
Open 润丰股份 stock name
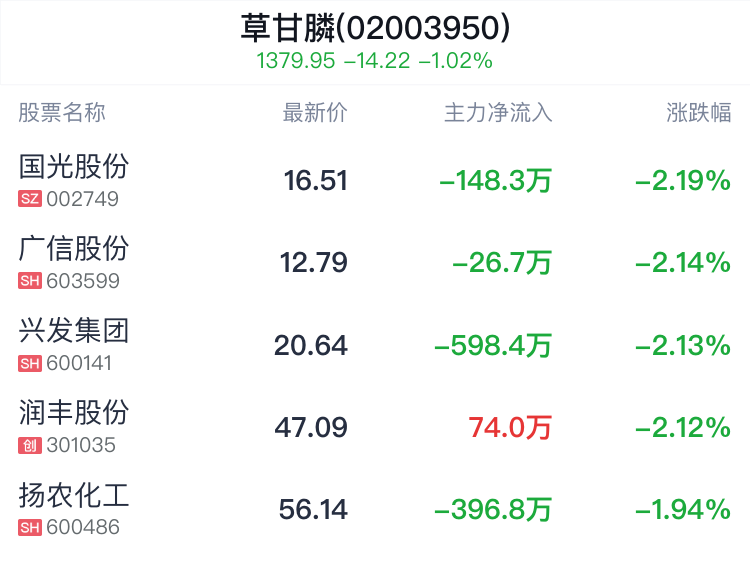tap(74, 412)
